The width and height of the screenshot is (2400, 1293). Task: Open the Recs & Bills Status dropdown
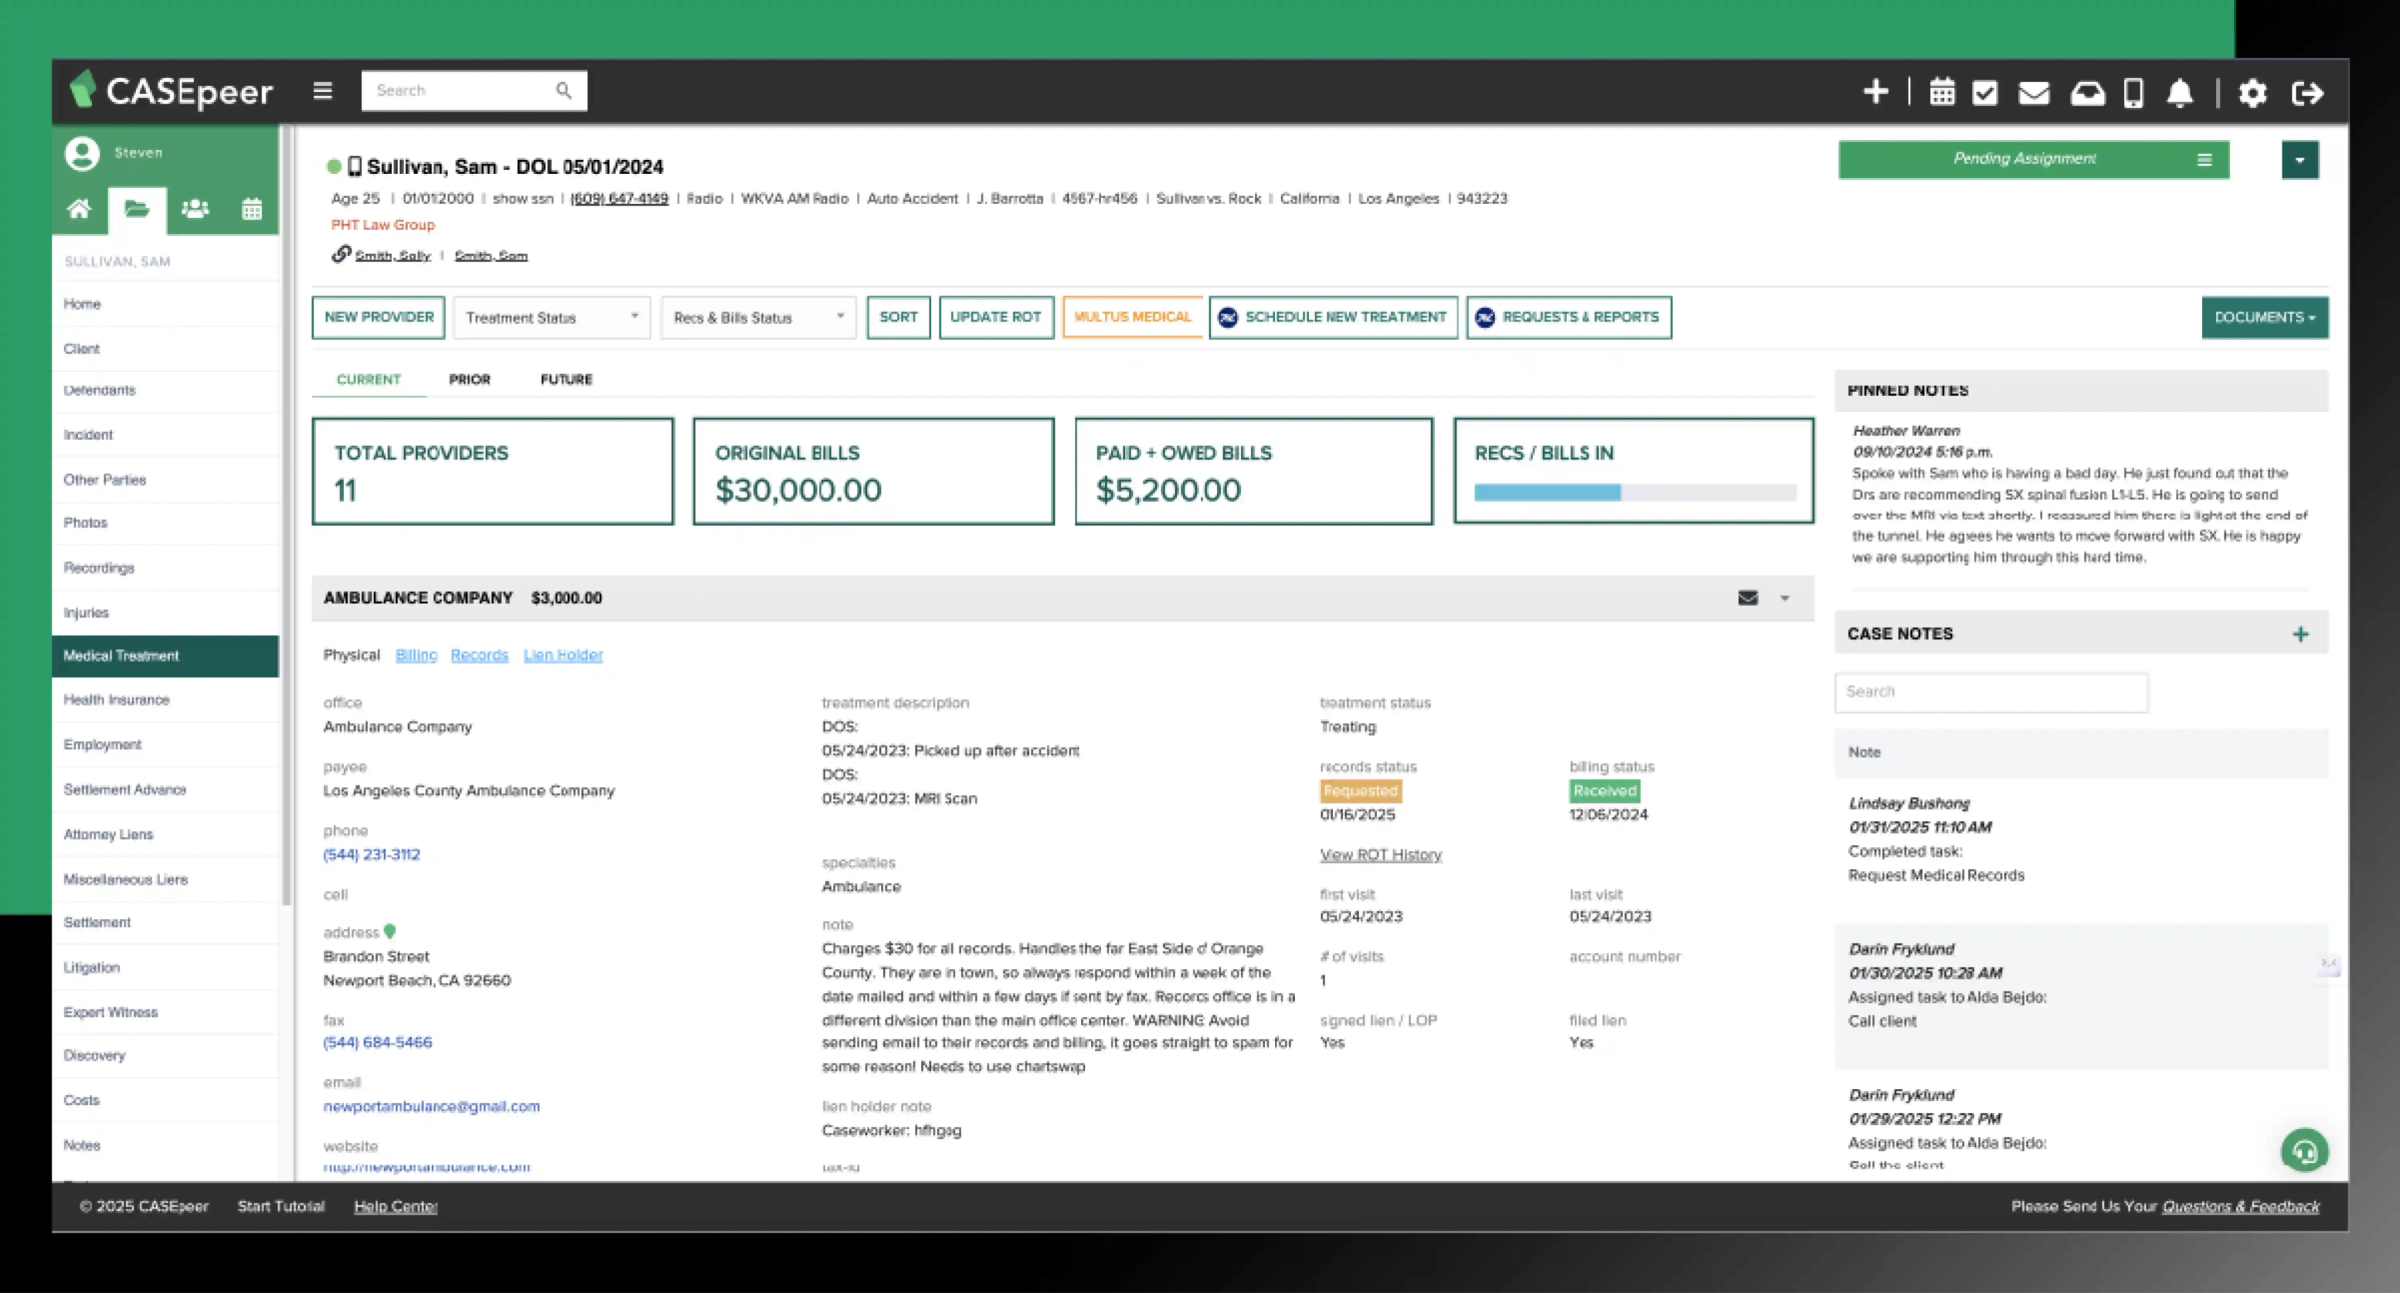(757, 317)
